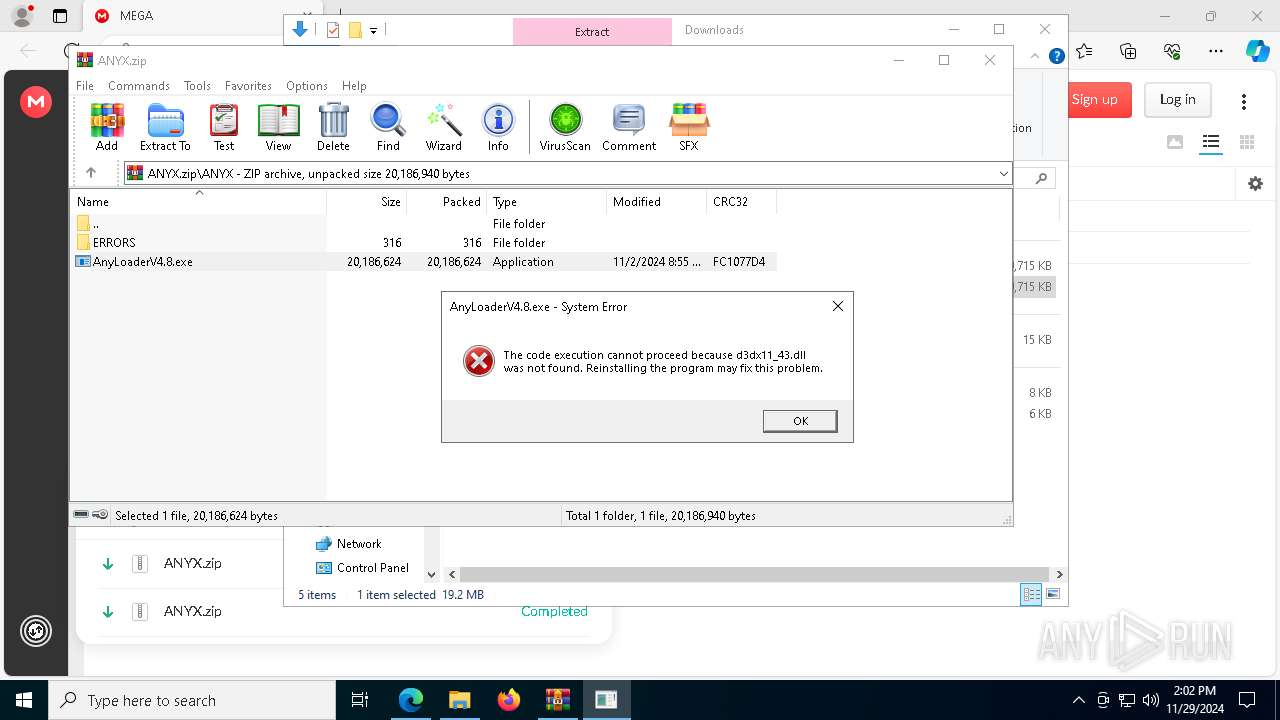
Task: Open the View toolbar icon
Action: (x=278, y=127)
